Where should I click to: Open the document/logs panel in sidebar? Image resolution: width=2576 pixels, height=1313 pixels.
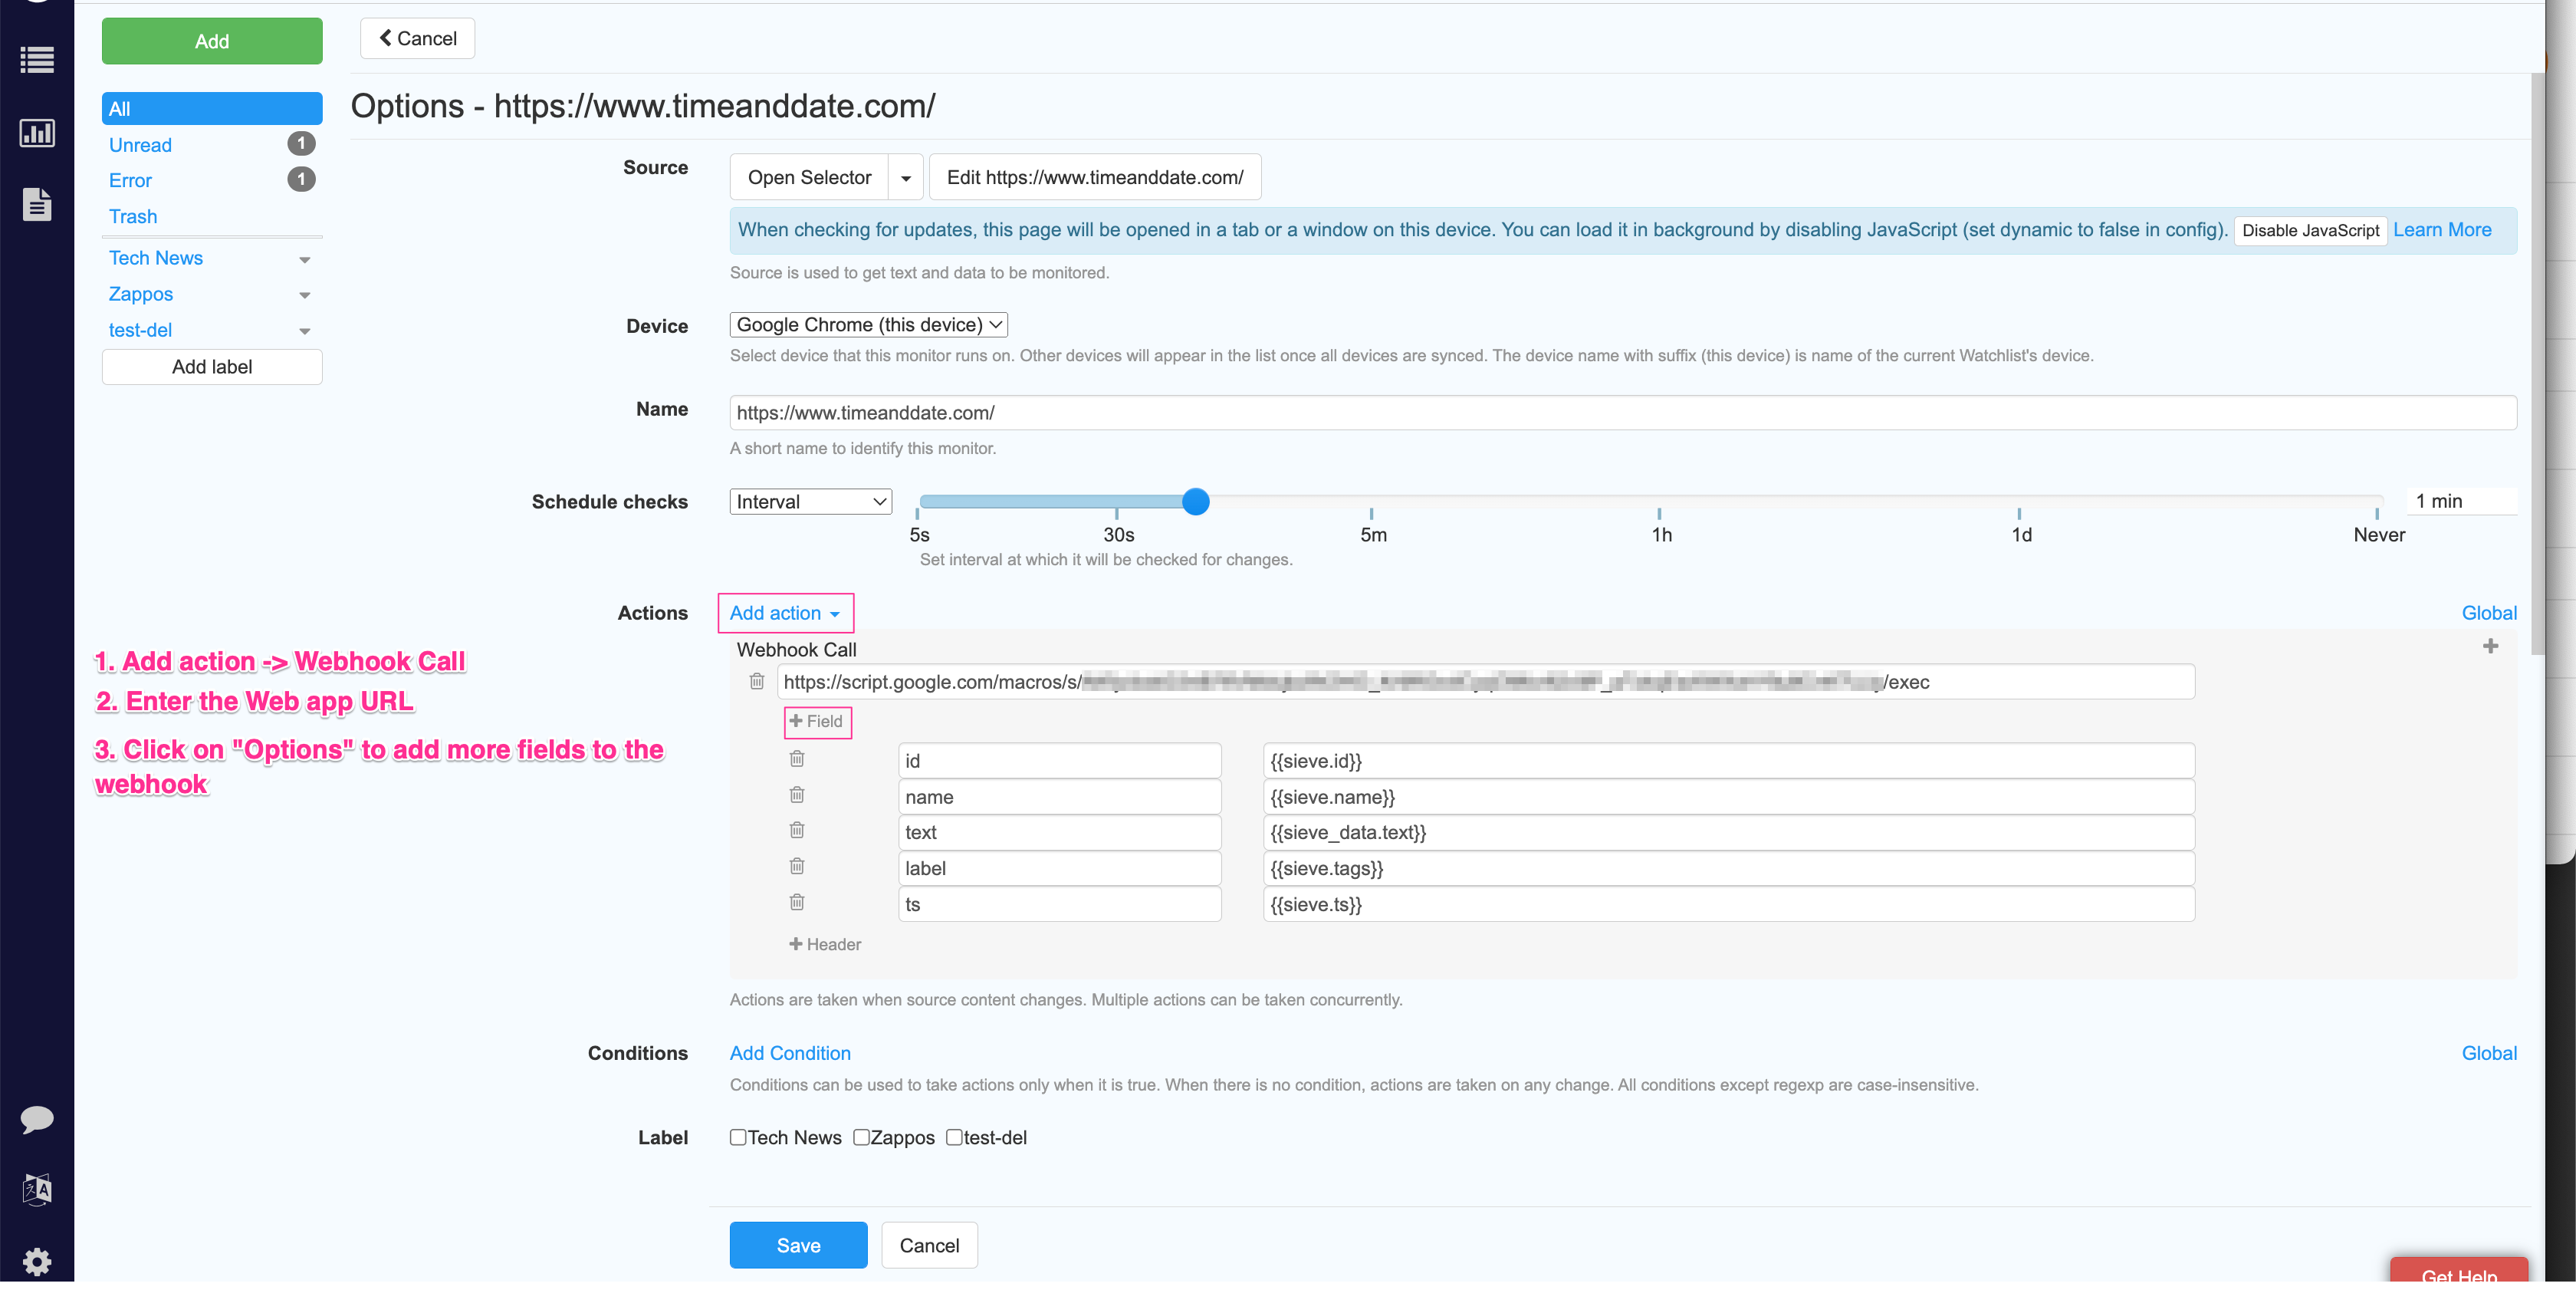pyautogui.click(x=37, y=205)
